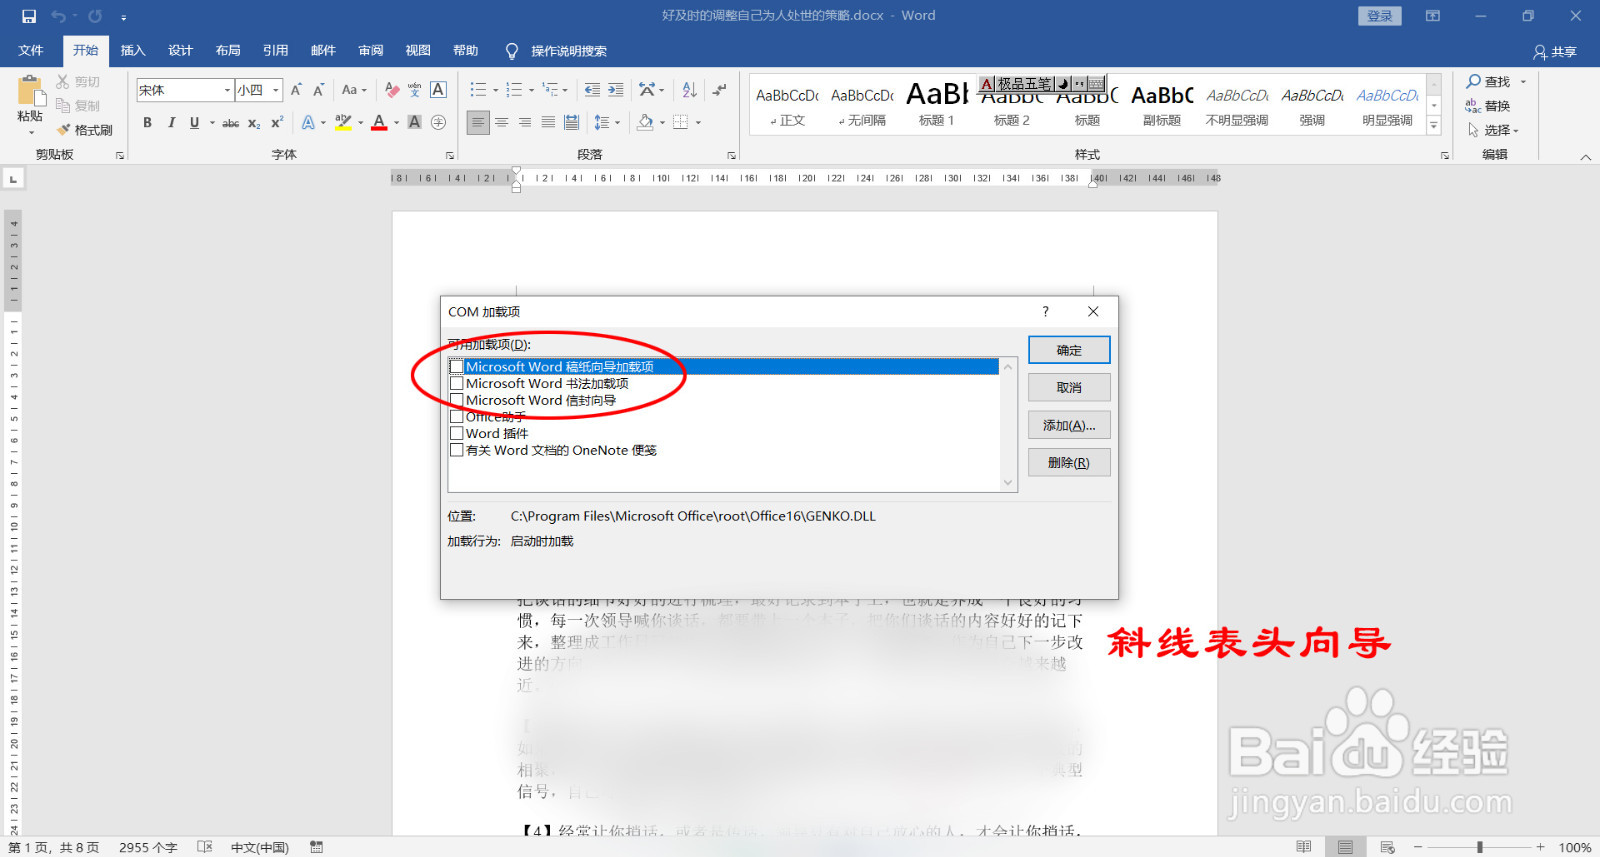Show paragraph marks icon

tap(720, 90)
